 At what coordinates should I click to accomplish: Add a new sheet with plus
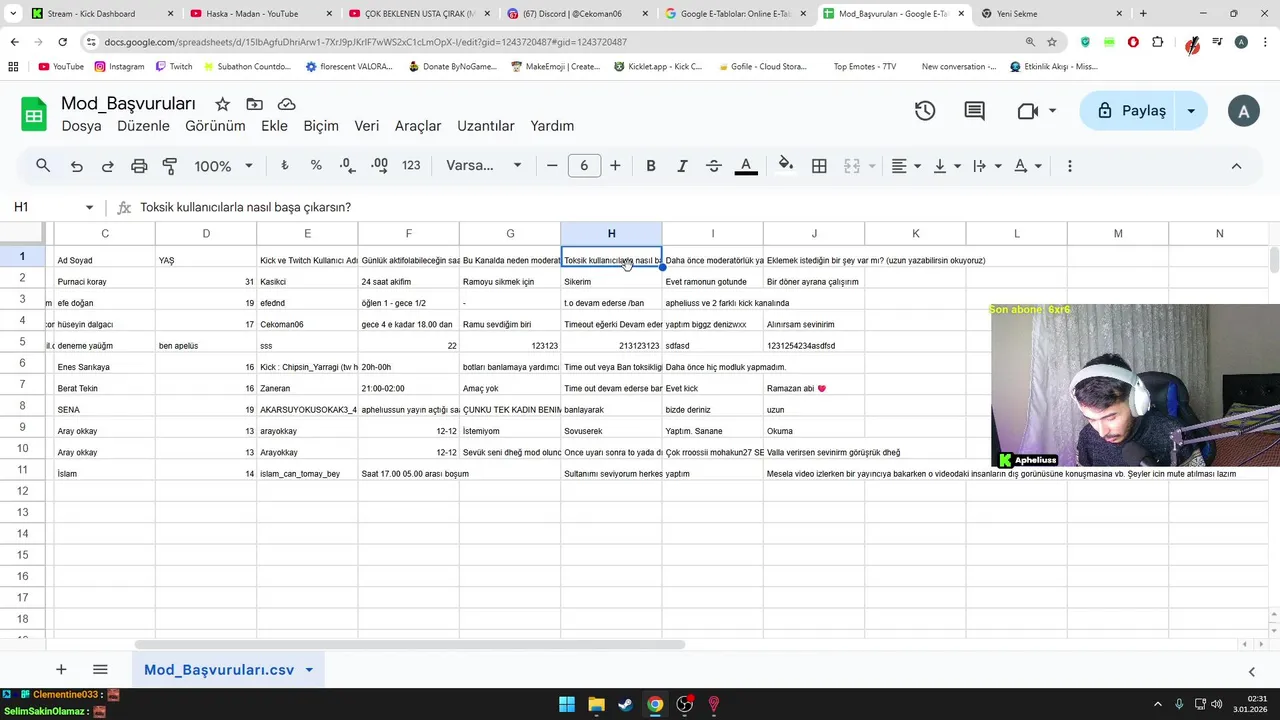(x=61, y=670)
